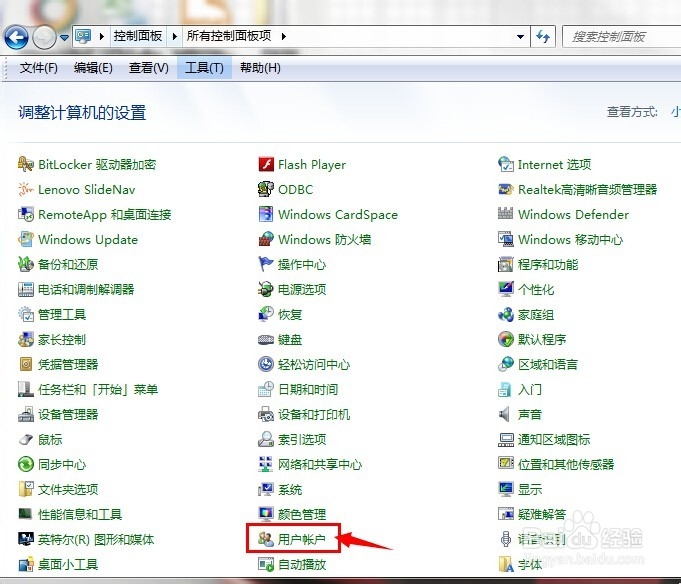Screen dimensions: 681x584
Task: Expand arrow after 控制面板 breadcrumb
Action: pos(175,36)
